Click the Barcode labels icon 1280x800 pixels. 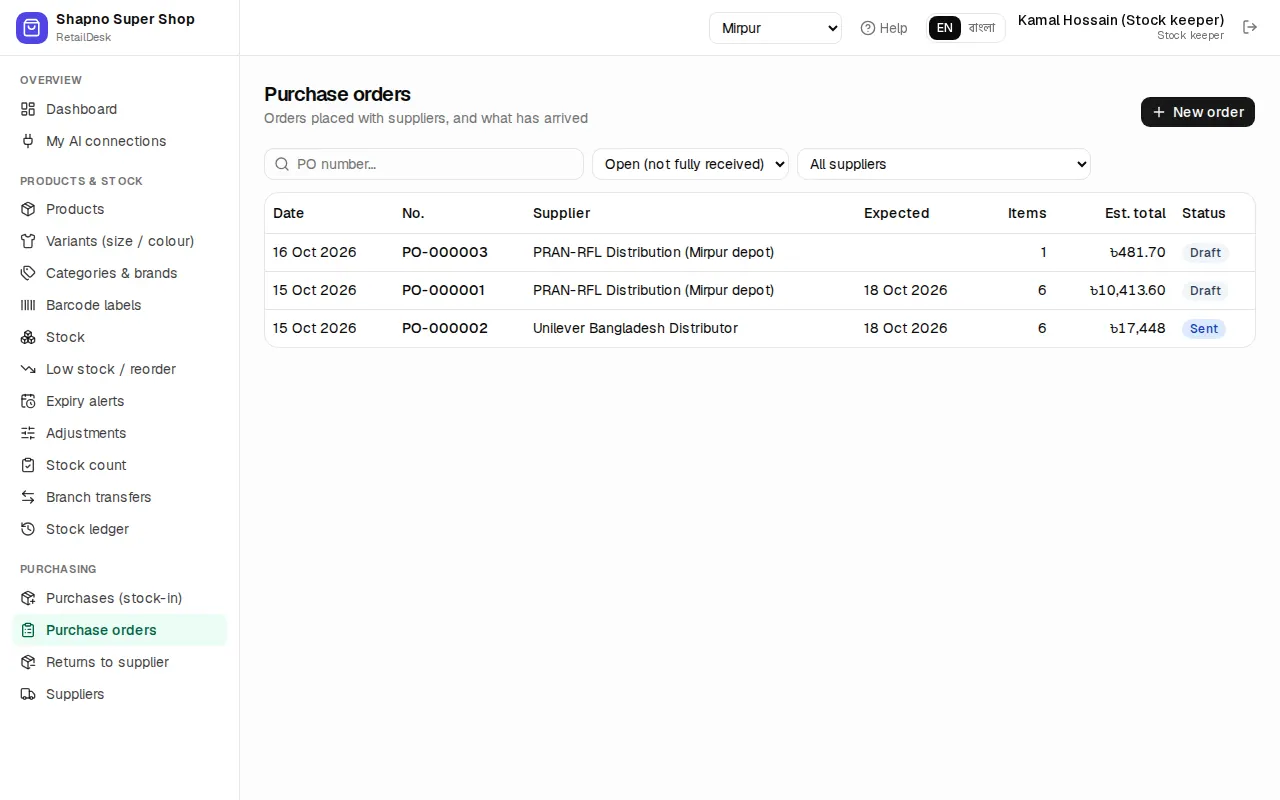click(x=28, y=305)
